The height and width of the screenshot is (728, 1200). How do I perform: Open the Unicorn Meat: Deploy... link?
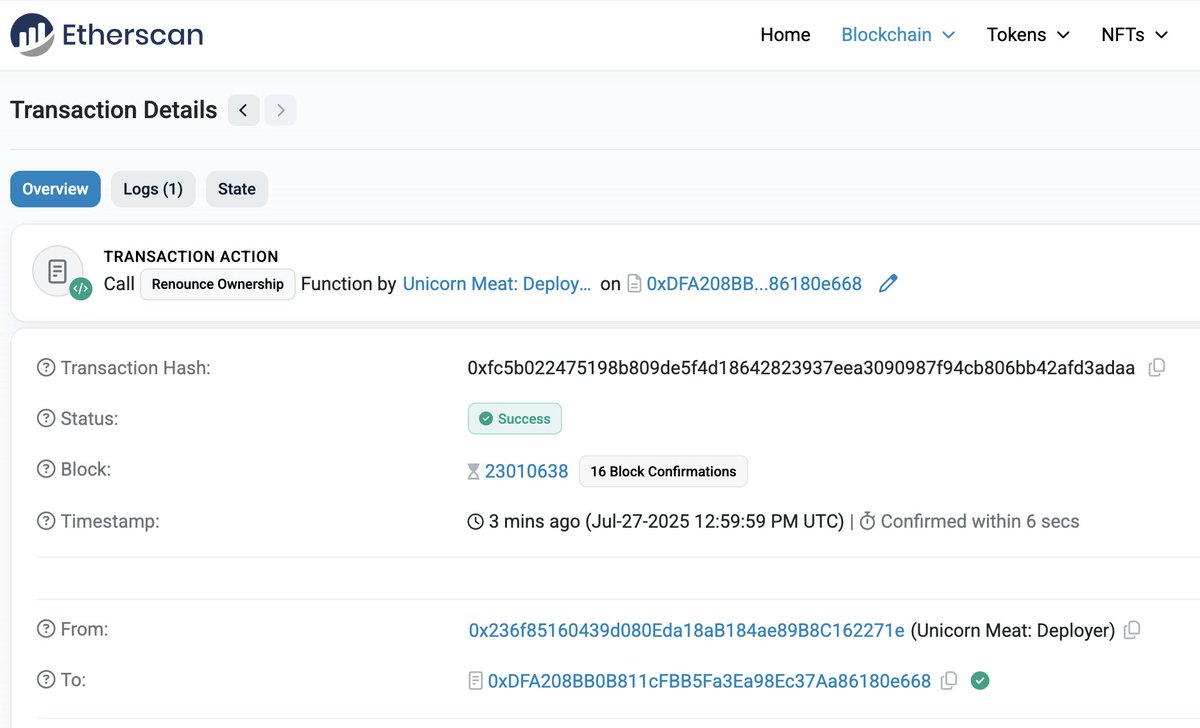pos(497,284)
